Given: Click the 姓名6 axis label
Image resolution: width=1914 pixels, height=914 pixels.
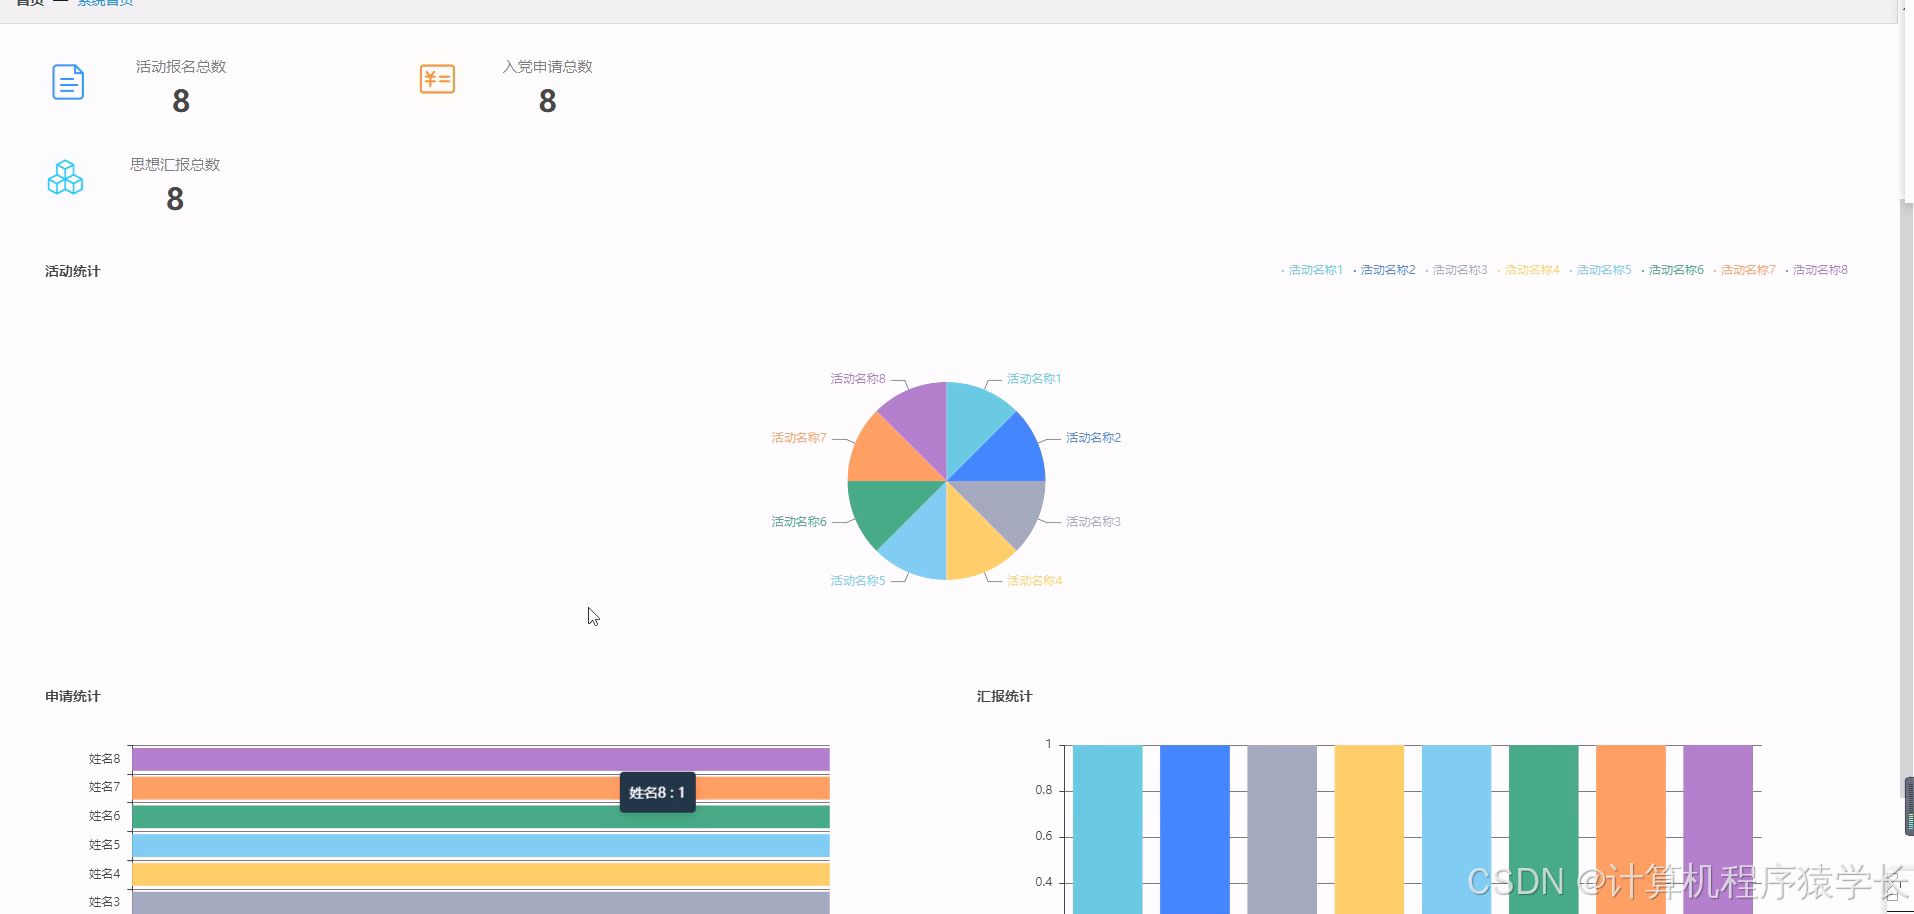Looking at the screenshot, I should [104, 816].
